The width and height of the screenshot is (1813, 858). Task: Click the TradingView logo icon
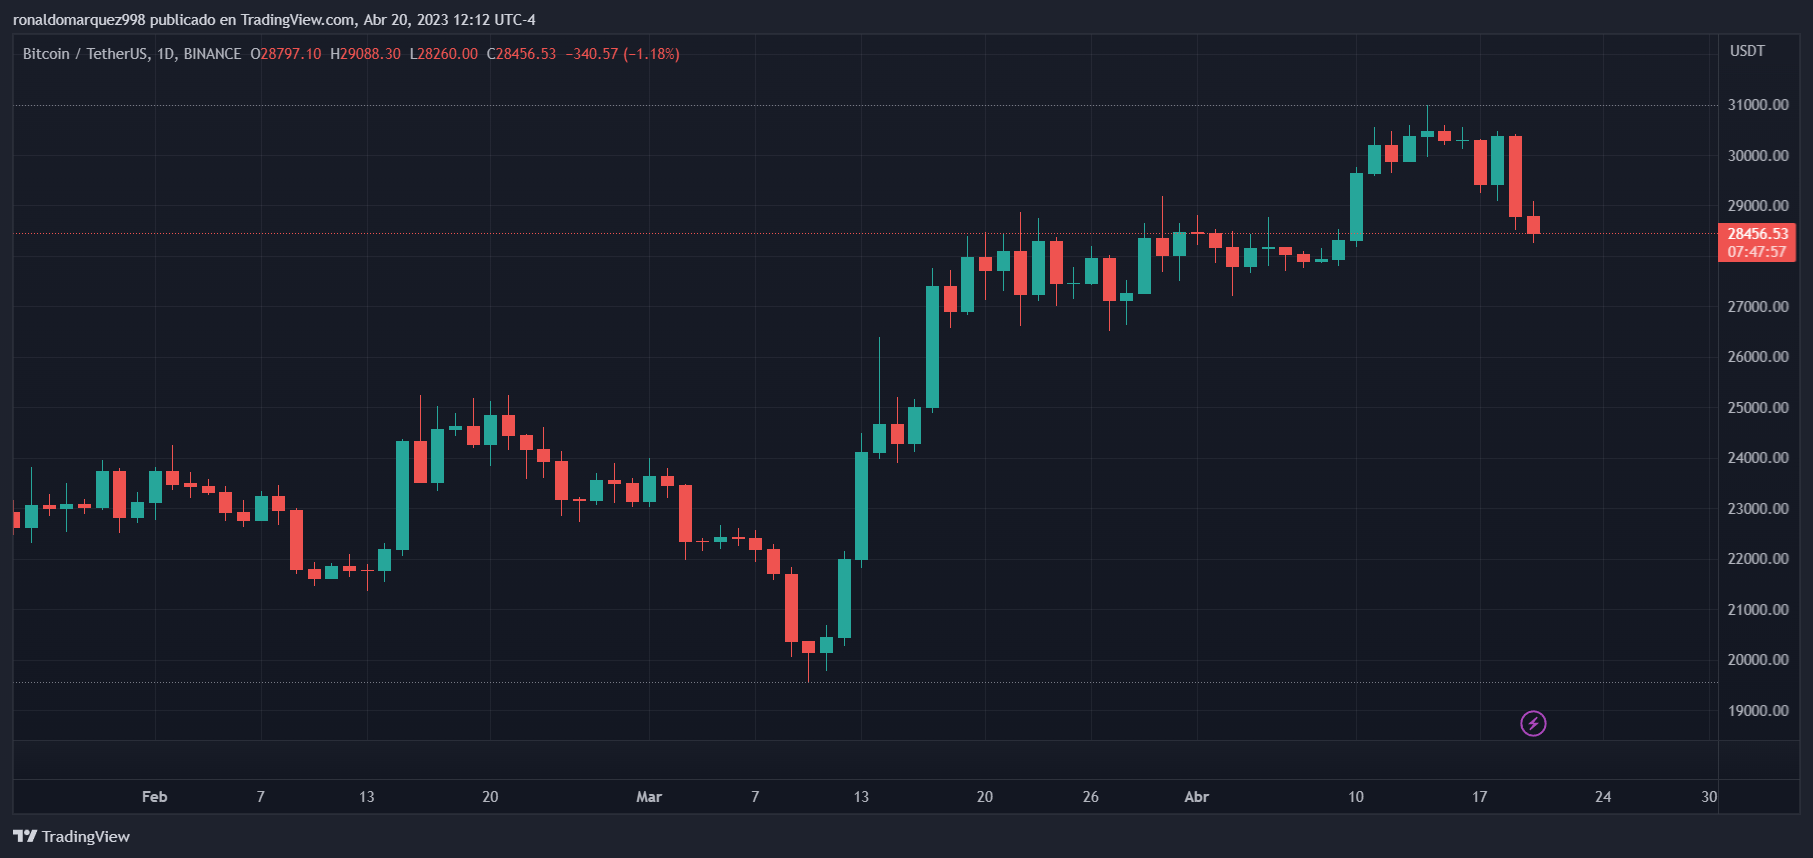tap(25, 836)
